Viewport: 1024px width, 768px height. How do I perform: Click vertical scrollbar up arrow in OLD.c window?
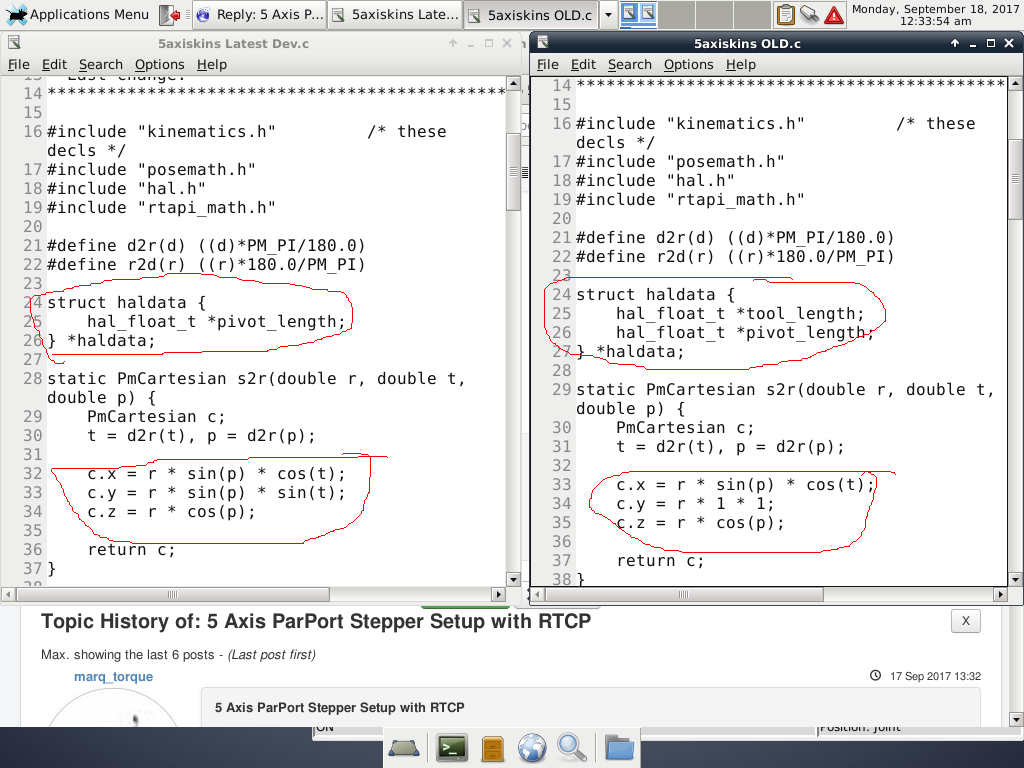click(1016, 84)
